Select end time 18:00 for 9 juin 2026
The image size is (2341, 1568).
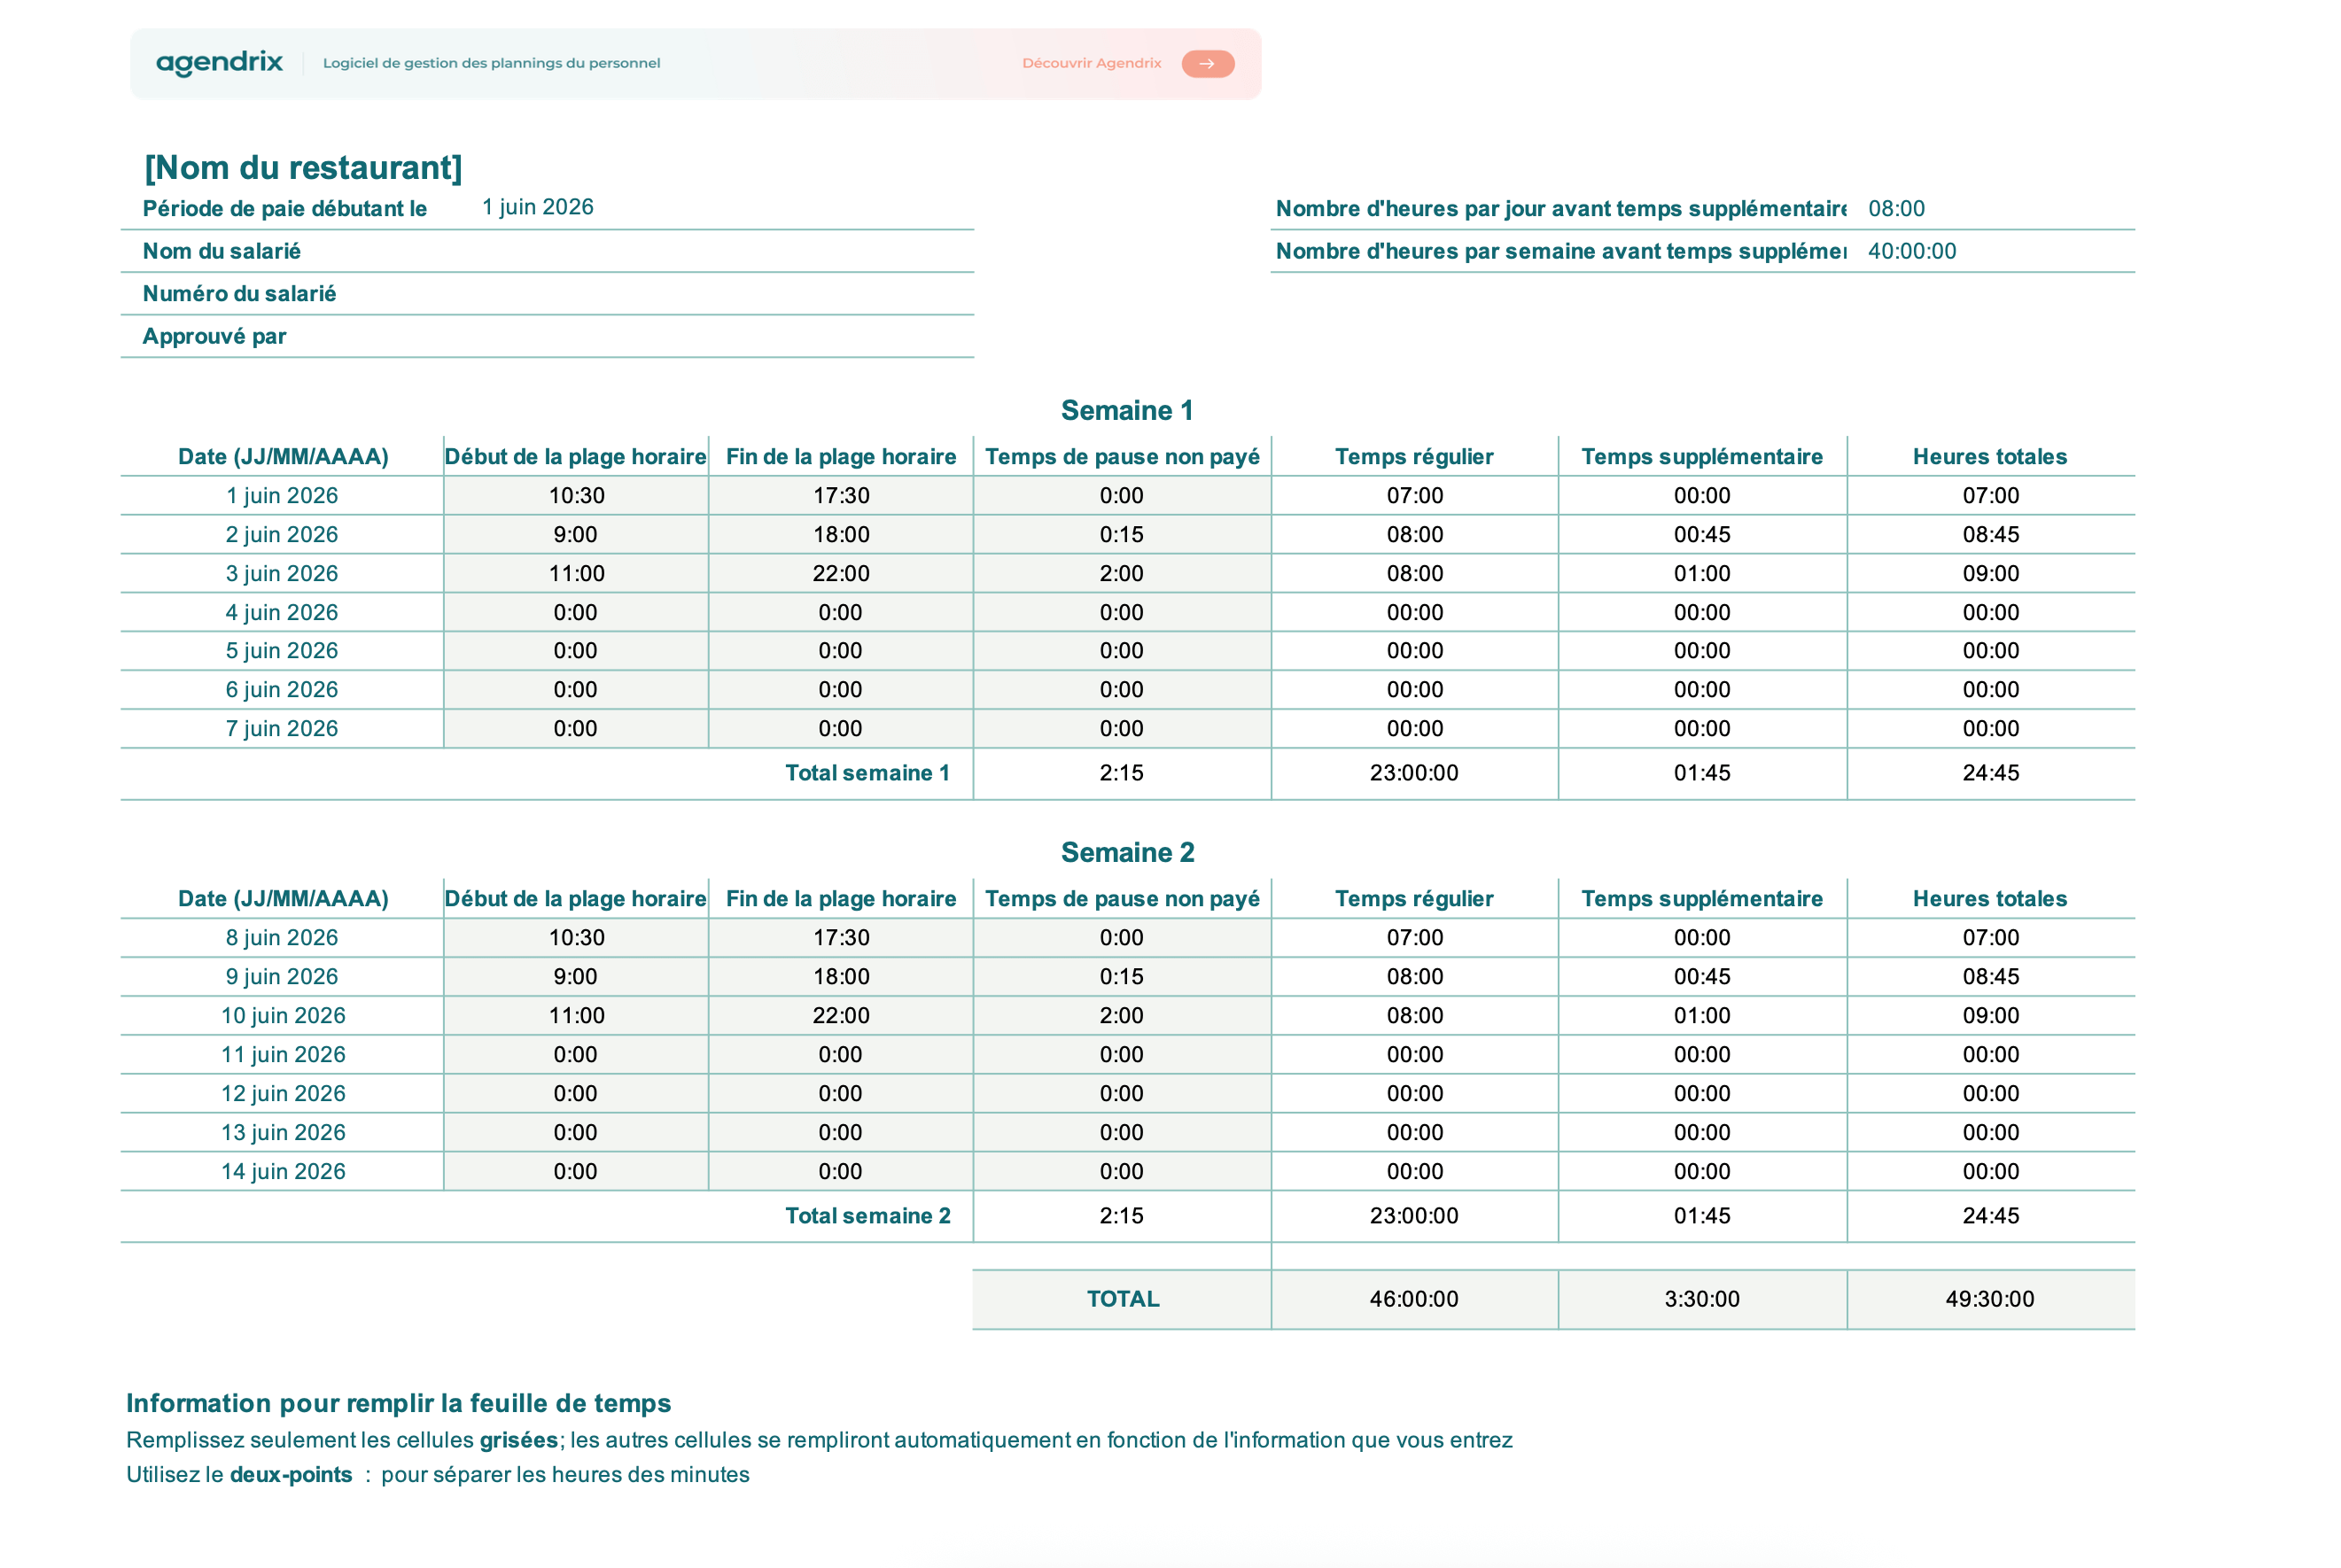pyautogui.click(x=841, y=976)
